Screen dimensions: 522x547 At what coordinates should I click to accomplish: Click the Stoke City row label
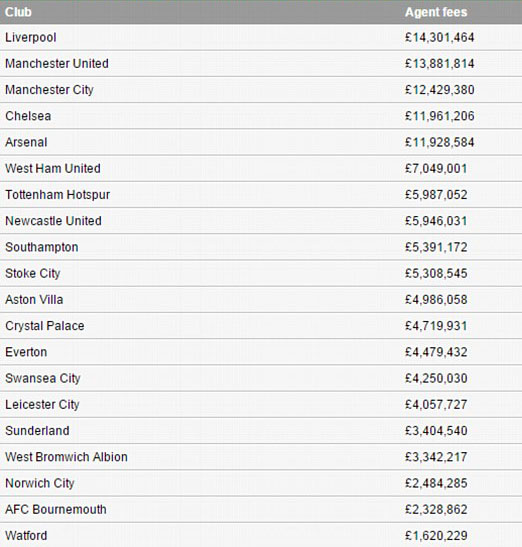(x=33, y=274)
